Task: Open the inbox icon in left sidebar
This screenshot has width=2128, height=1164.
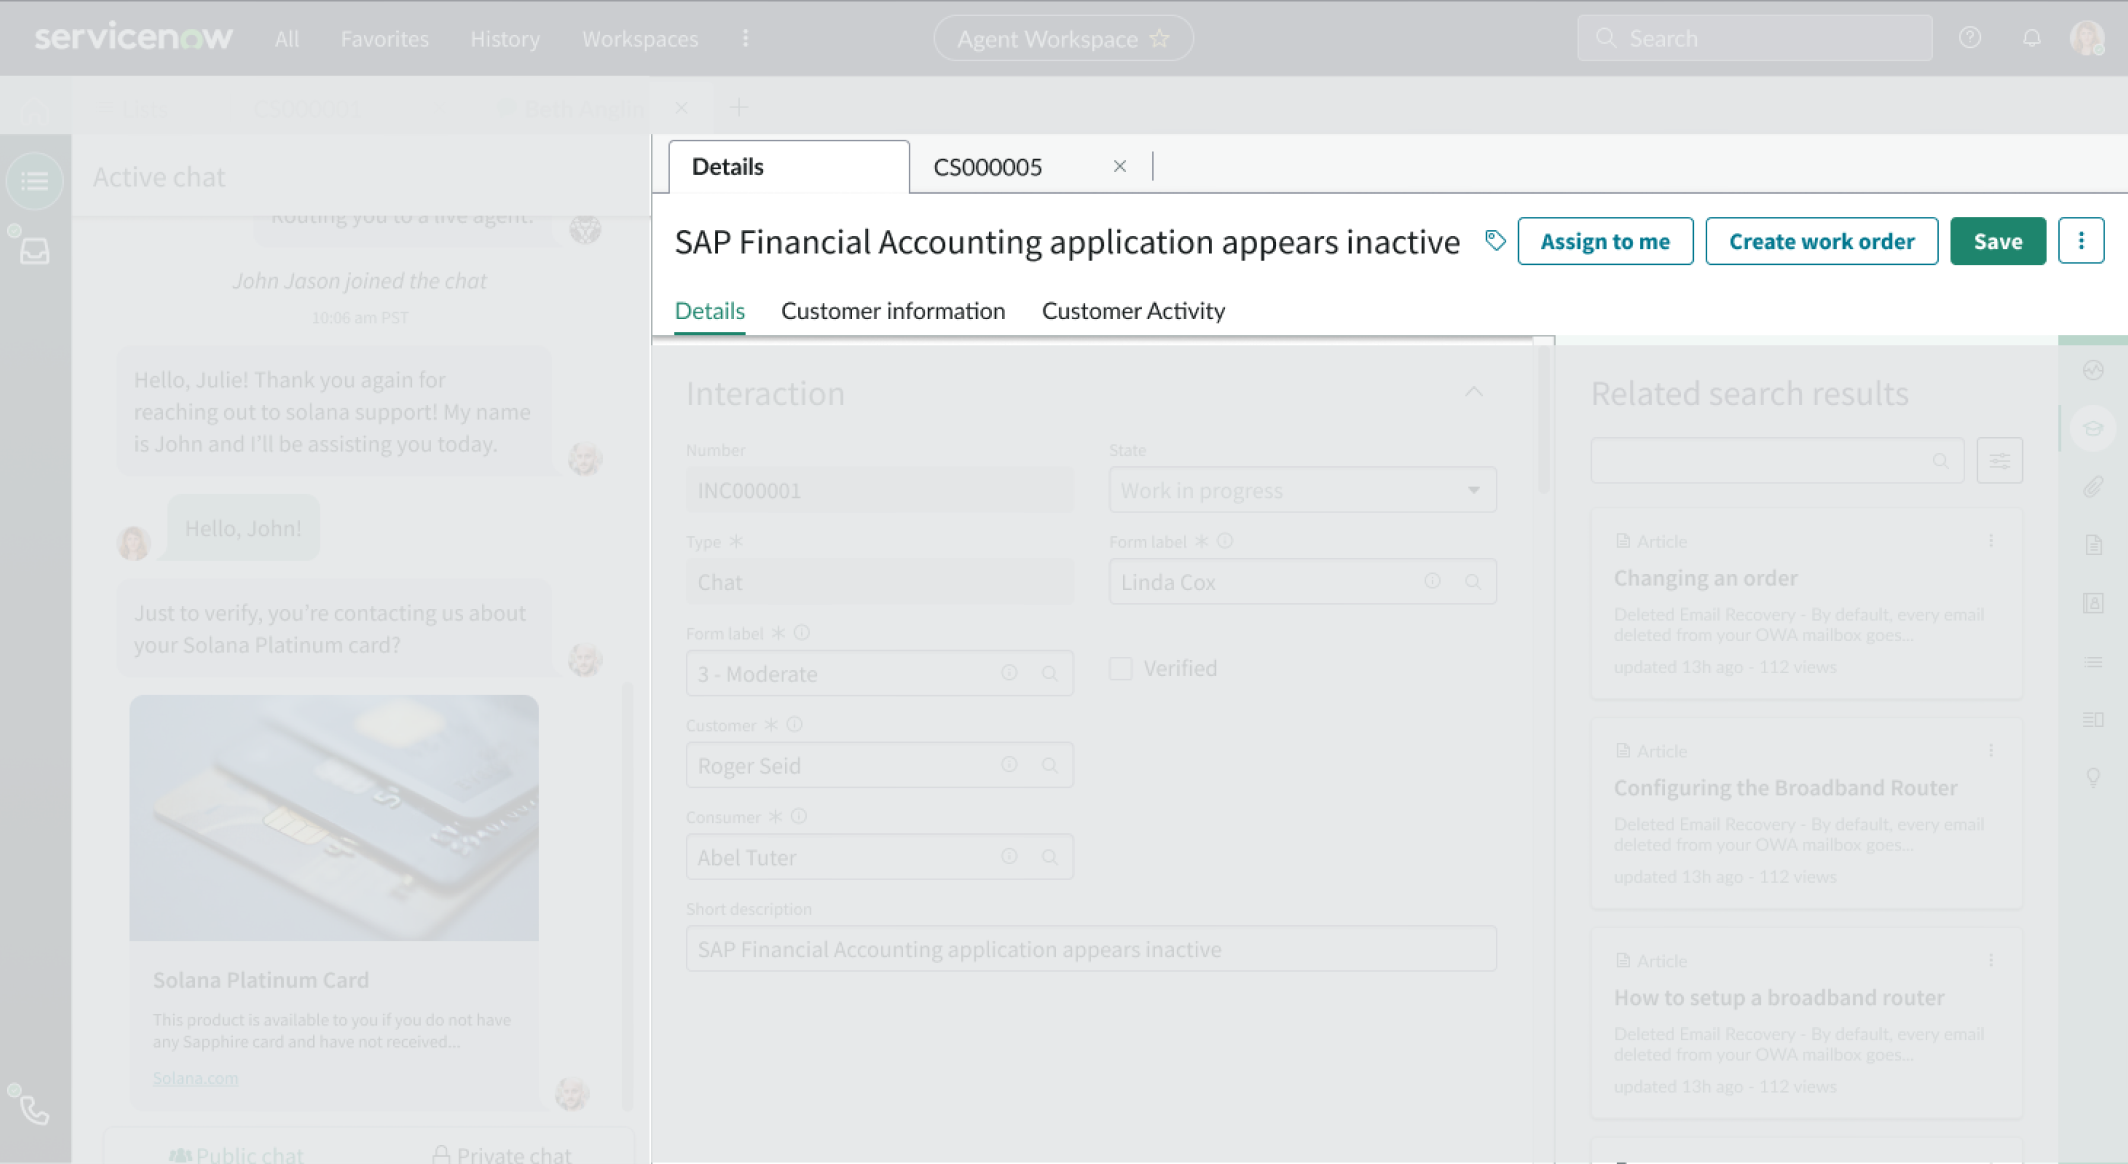Action: (x=34, y=250)
